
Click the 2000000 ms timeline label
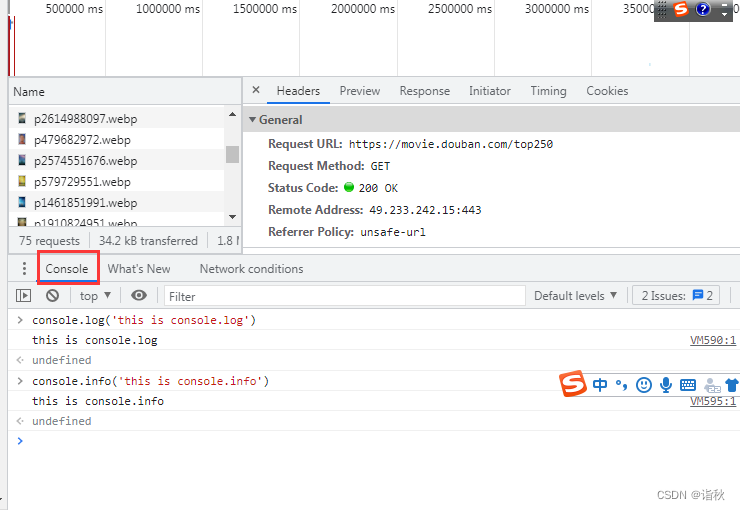pyautogui.click(x=363, y=9)
